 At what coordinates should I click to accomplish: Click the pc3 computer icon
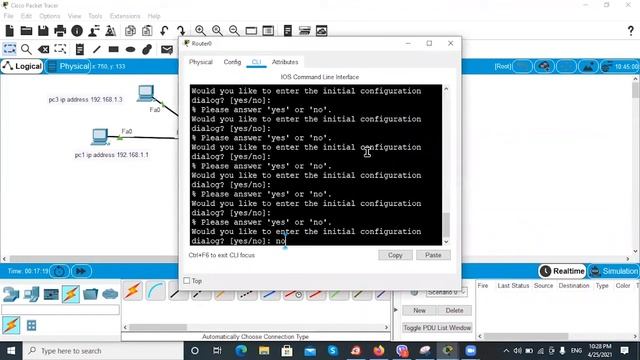click(x=145, y=93)
